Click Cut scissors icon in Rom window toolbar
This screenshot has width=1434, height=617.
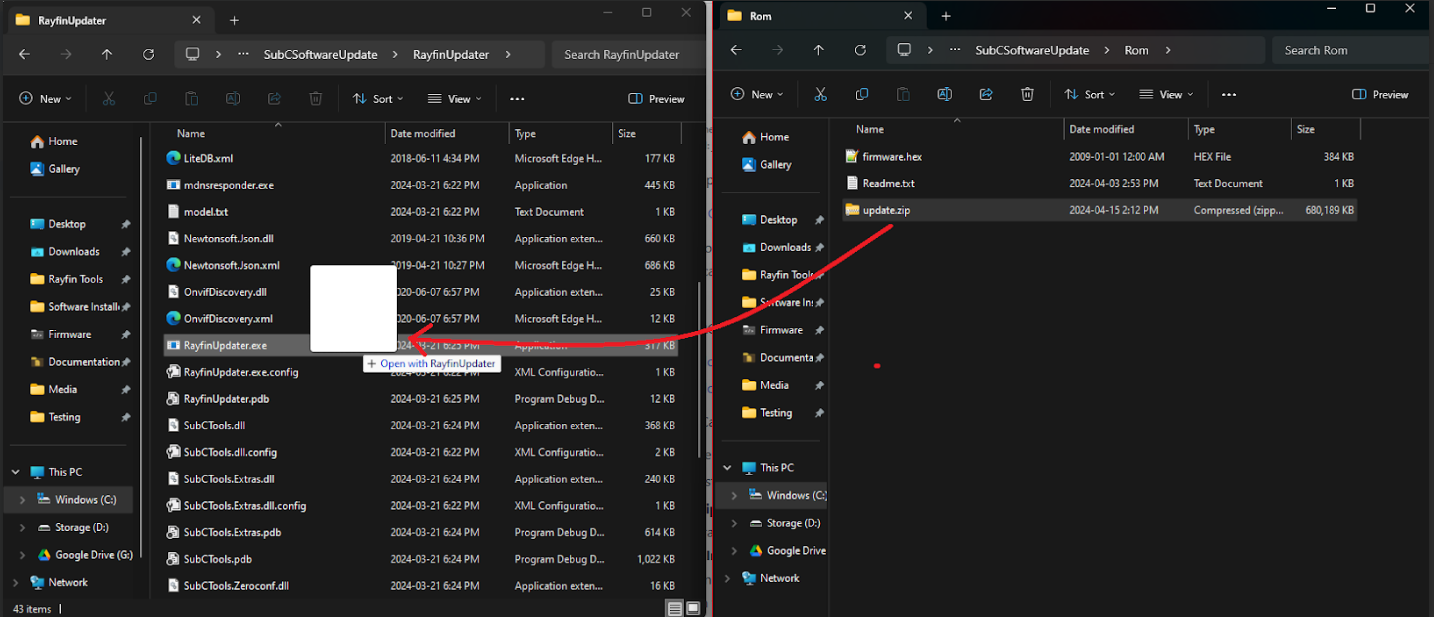pyautogui.click(x=820, y=94)
